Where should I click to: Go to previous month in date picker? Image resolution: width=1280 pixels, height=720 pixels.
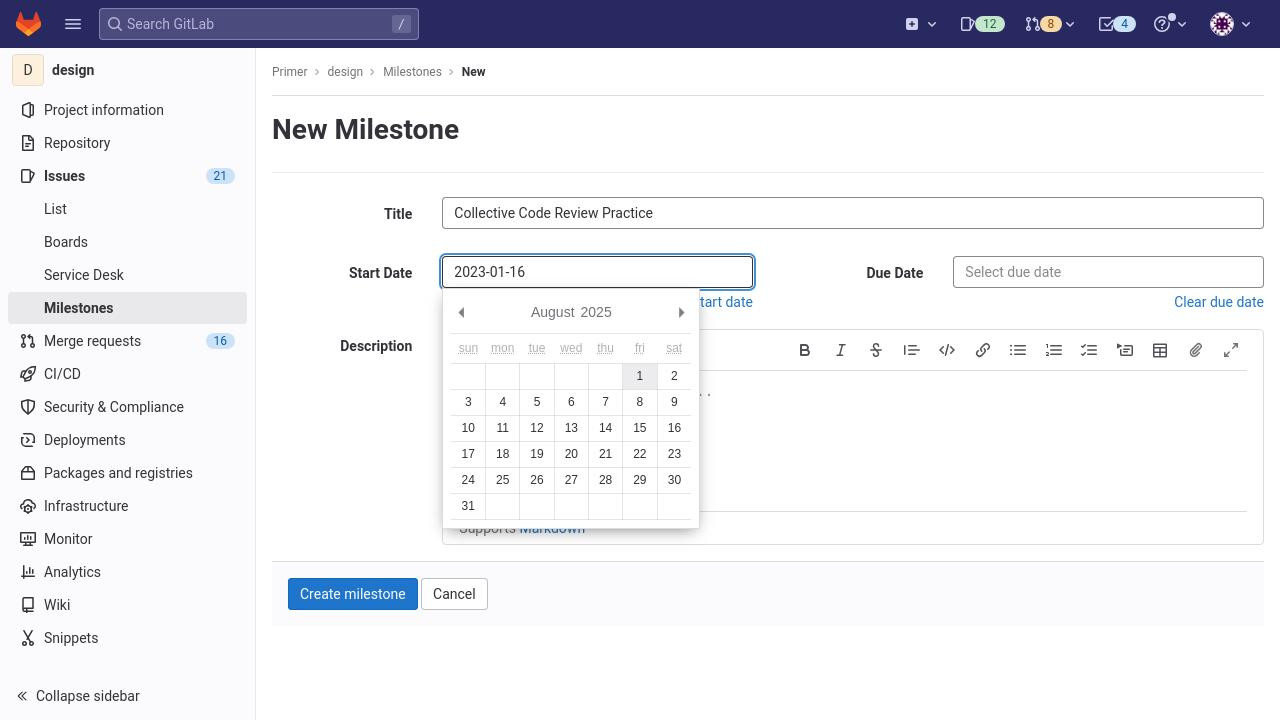point(461,313)
